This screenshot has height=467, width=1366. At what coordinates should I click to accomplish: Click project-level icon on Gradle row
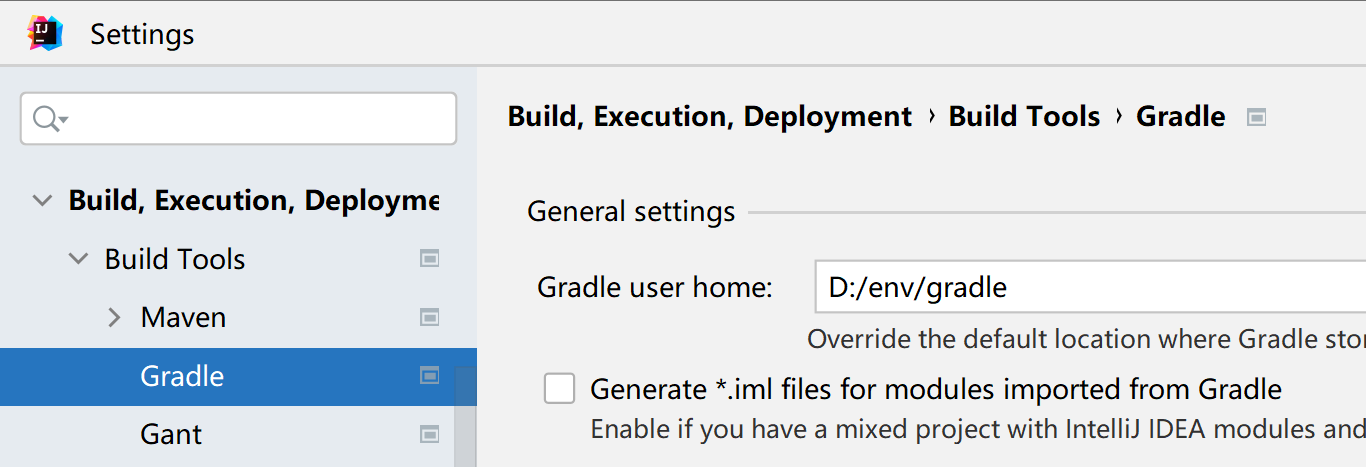point(429,376)
